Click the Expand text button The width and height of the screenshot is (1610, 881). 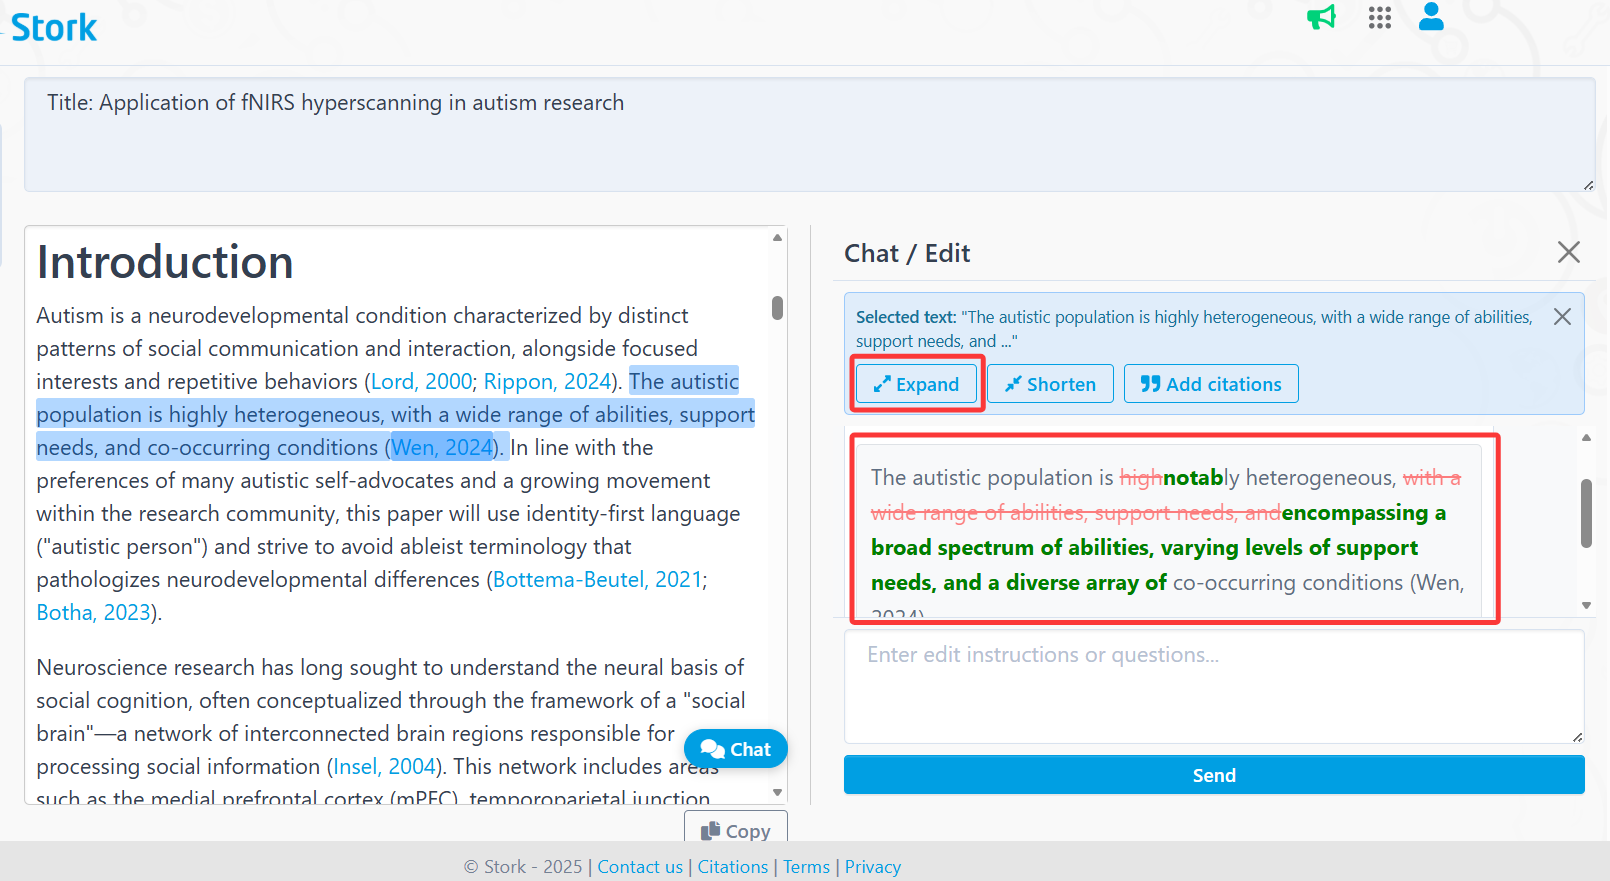point(916,384)
